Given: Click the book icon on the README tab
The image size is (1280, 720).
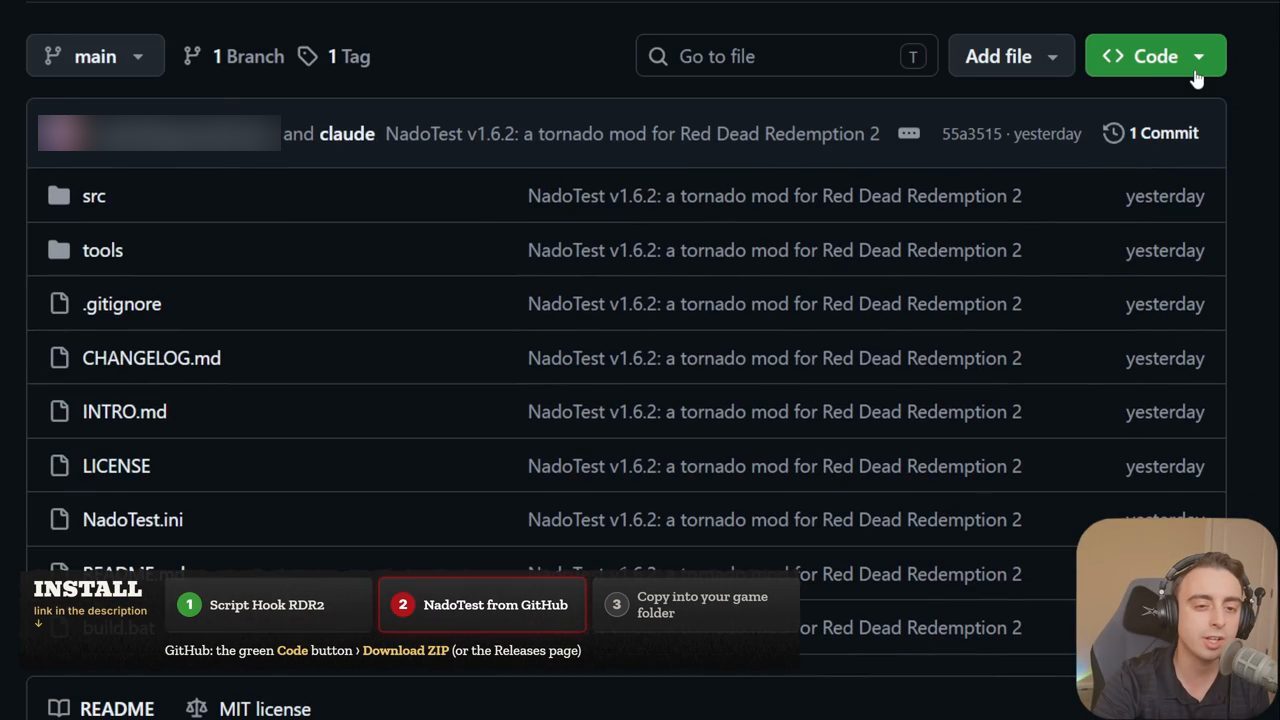Looking at the screenshot, I should pos(59,708).
